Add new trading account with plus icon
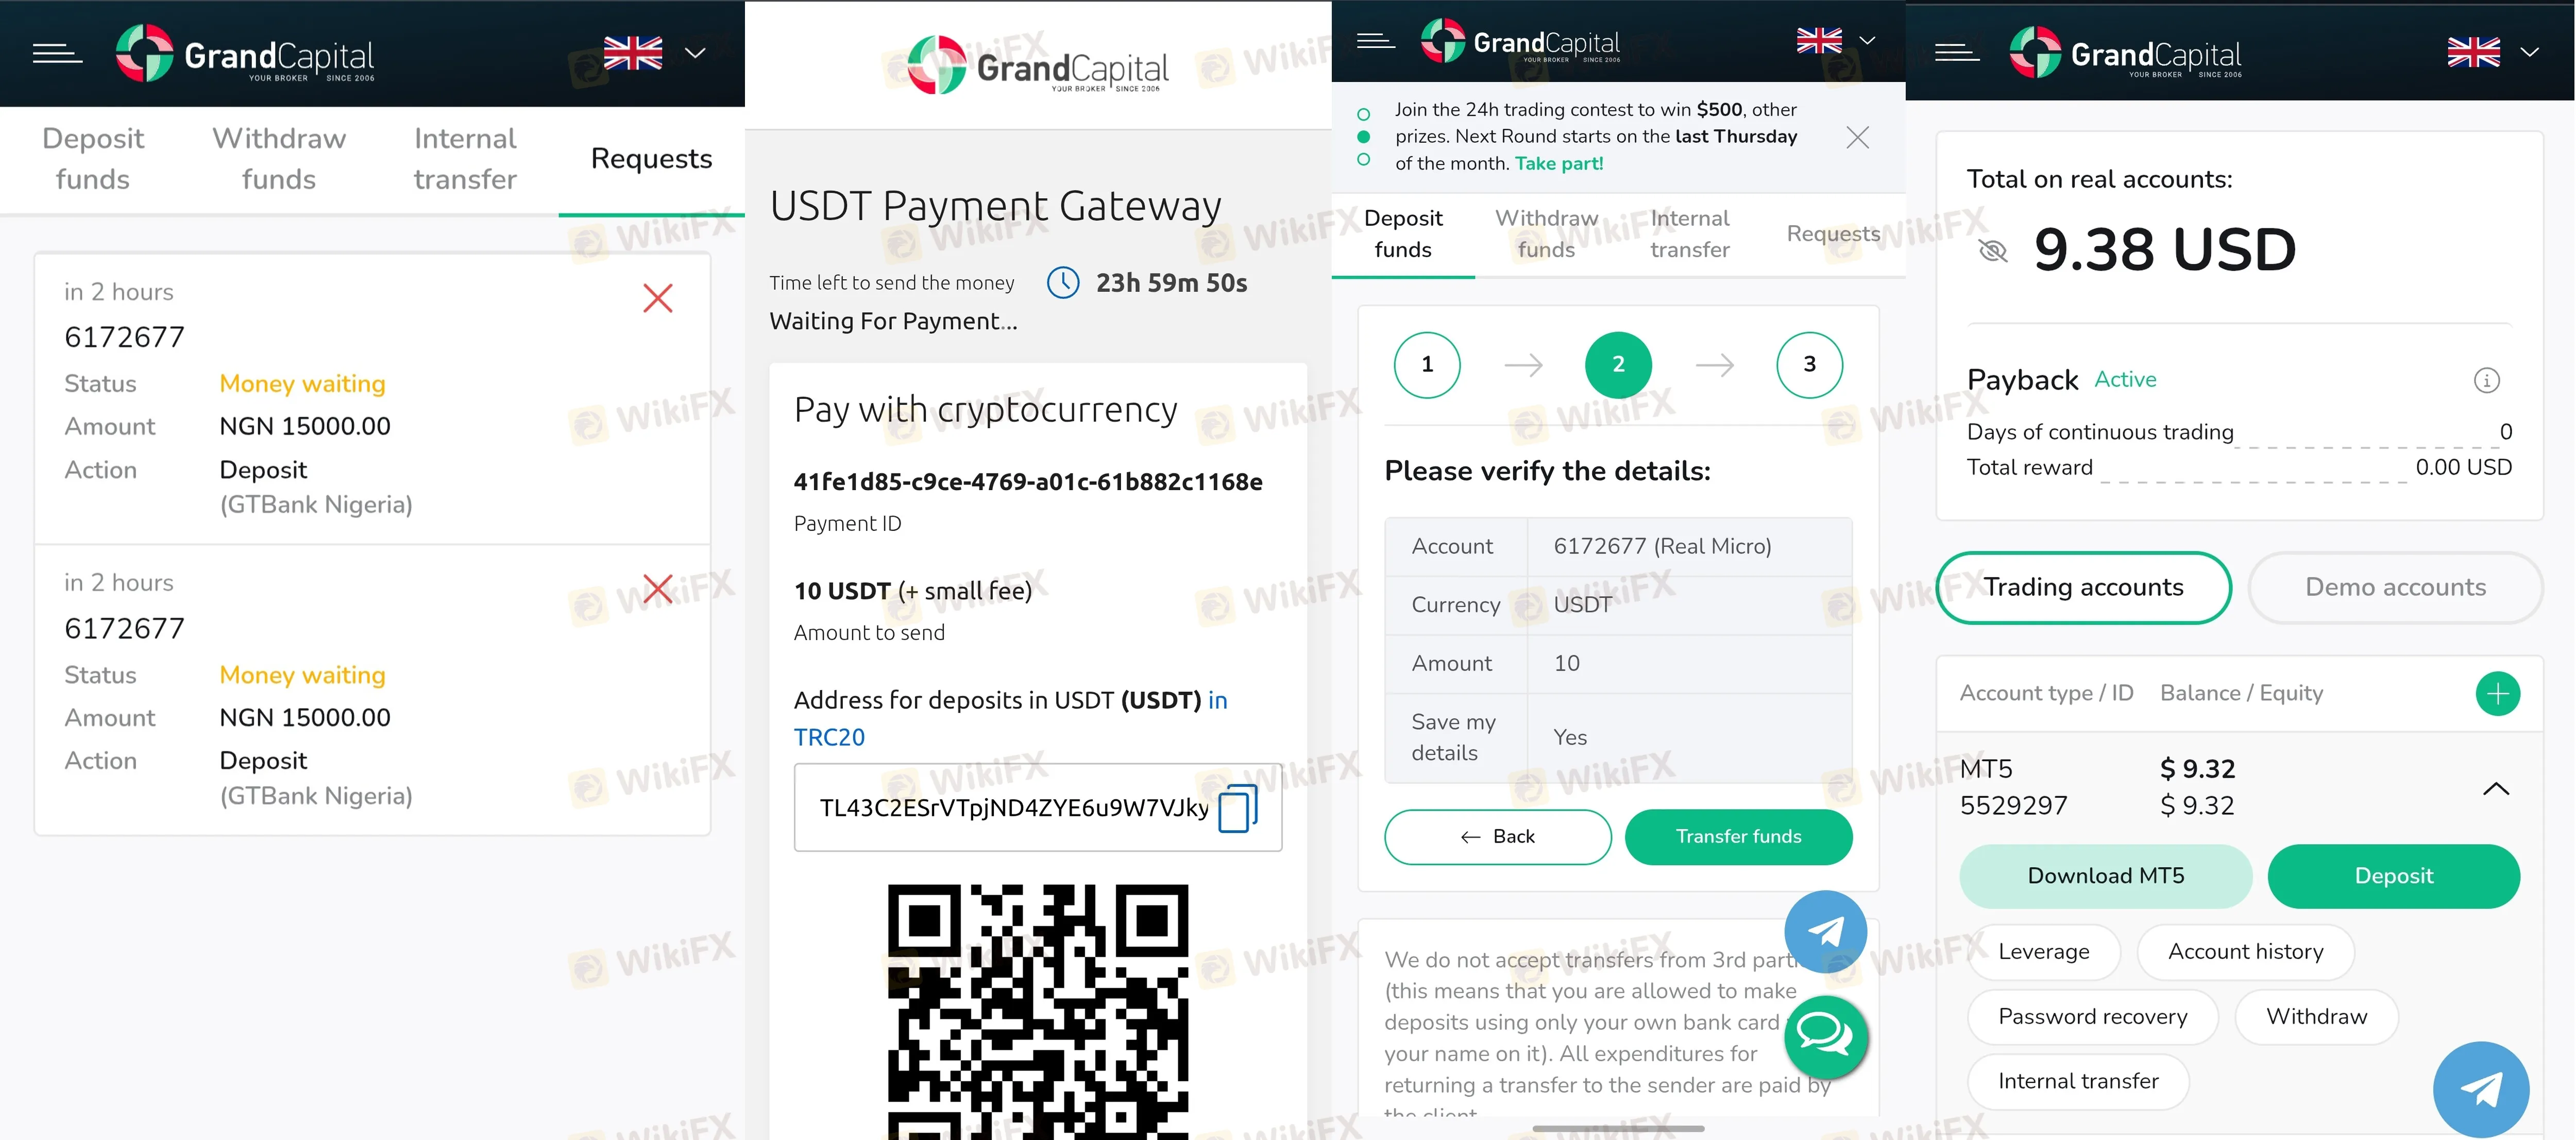Viewport: 2576px width, 1140px height. [2497, 693]
